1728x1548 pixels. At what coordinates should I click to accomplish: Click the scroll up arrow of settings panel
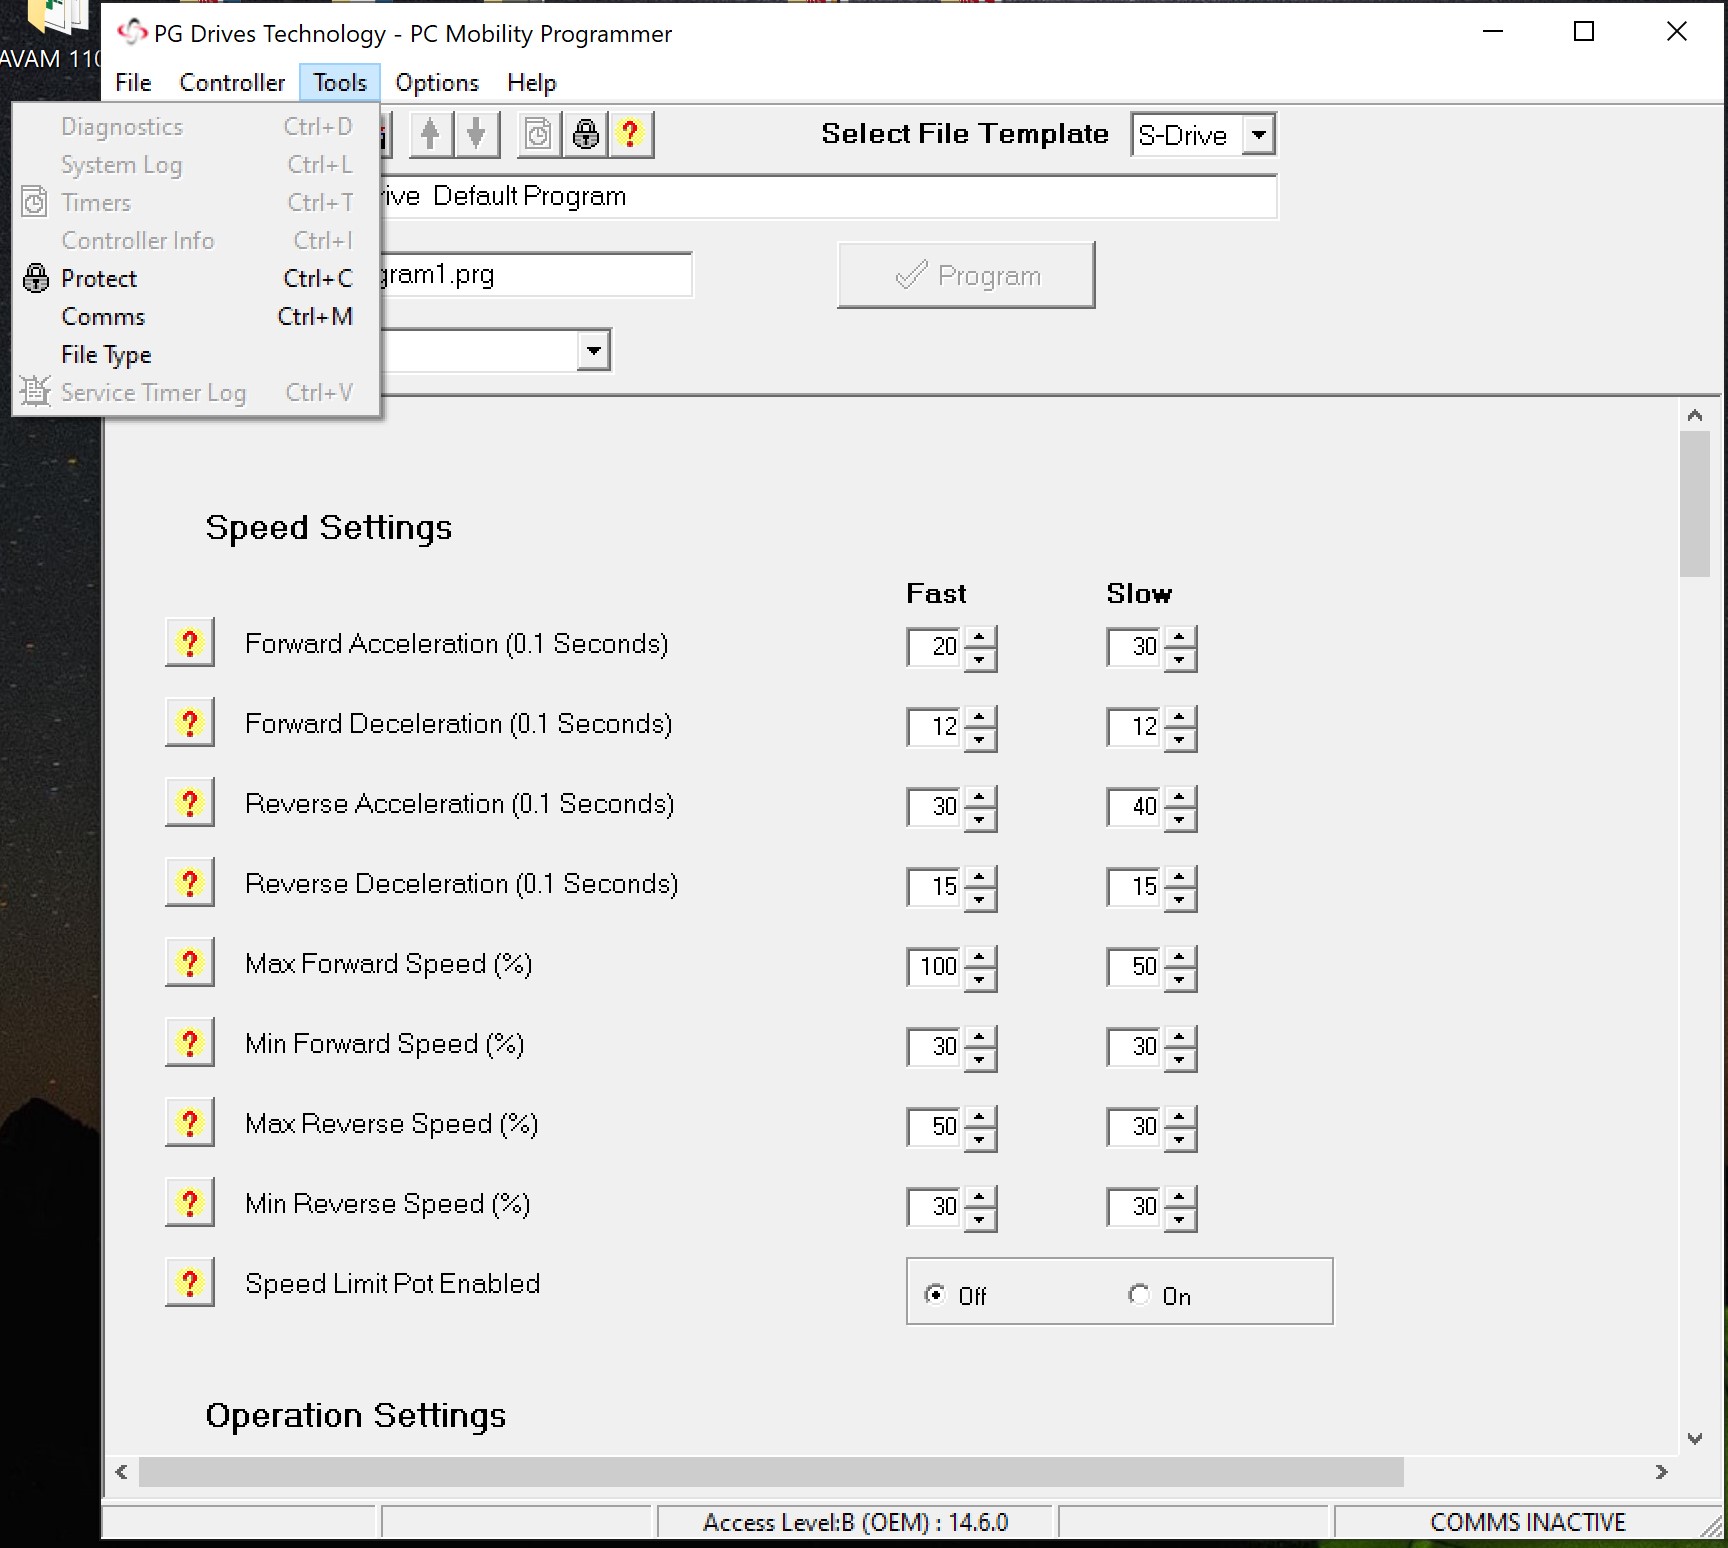tap(1694, 415)
